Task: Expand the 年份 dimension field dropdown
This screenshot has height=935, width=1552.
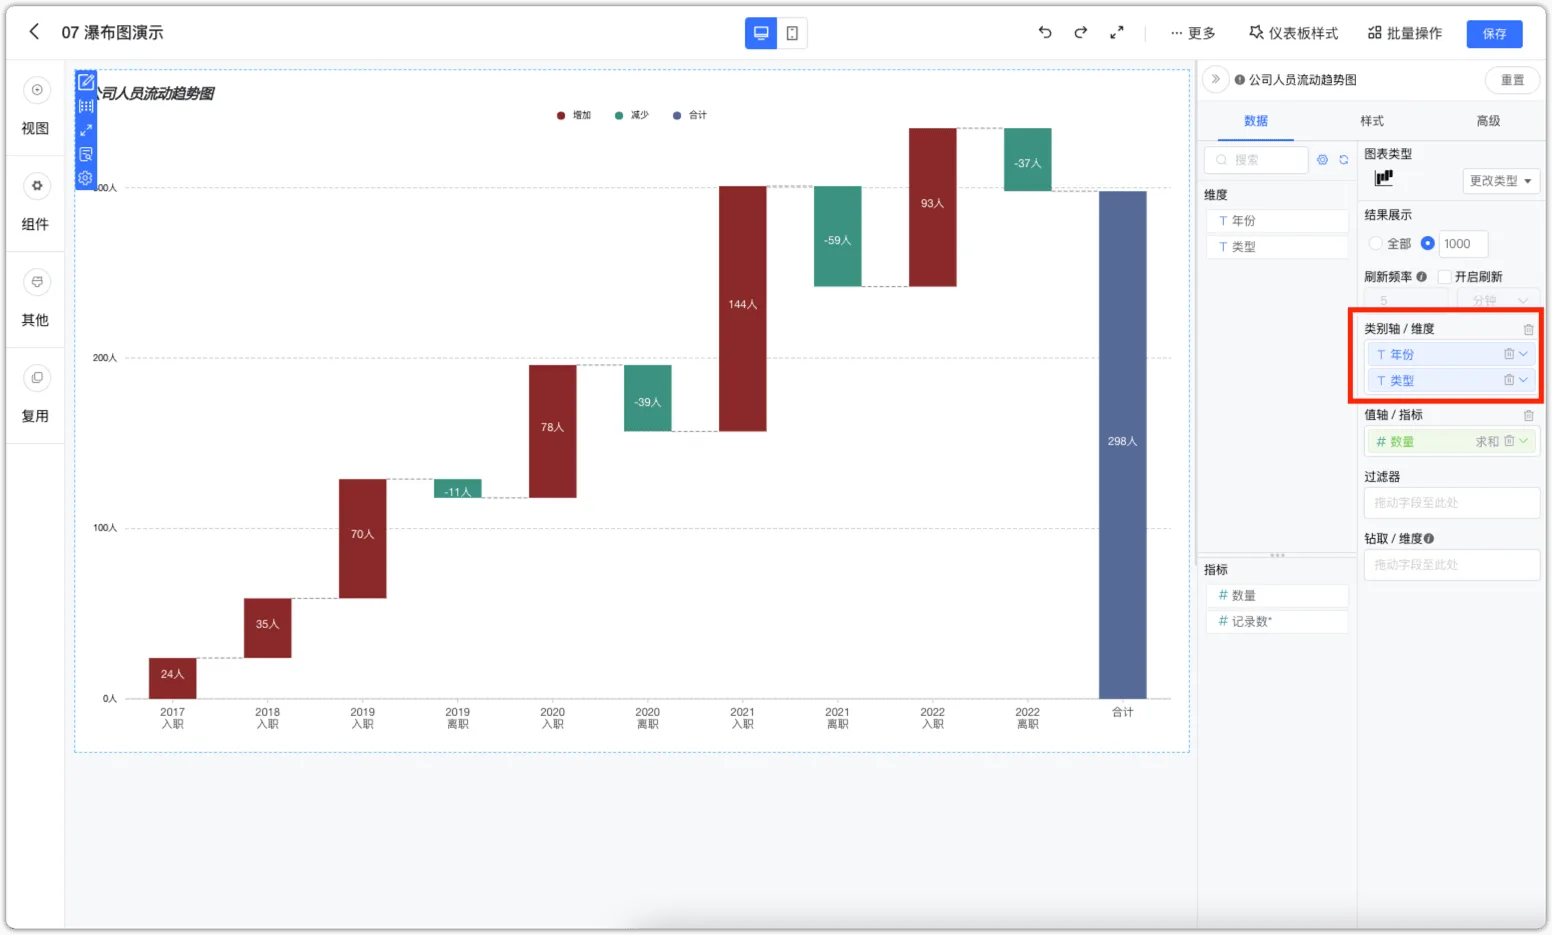Action: tap(1523, 354)
